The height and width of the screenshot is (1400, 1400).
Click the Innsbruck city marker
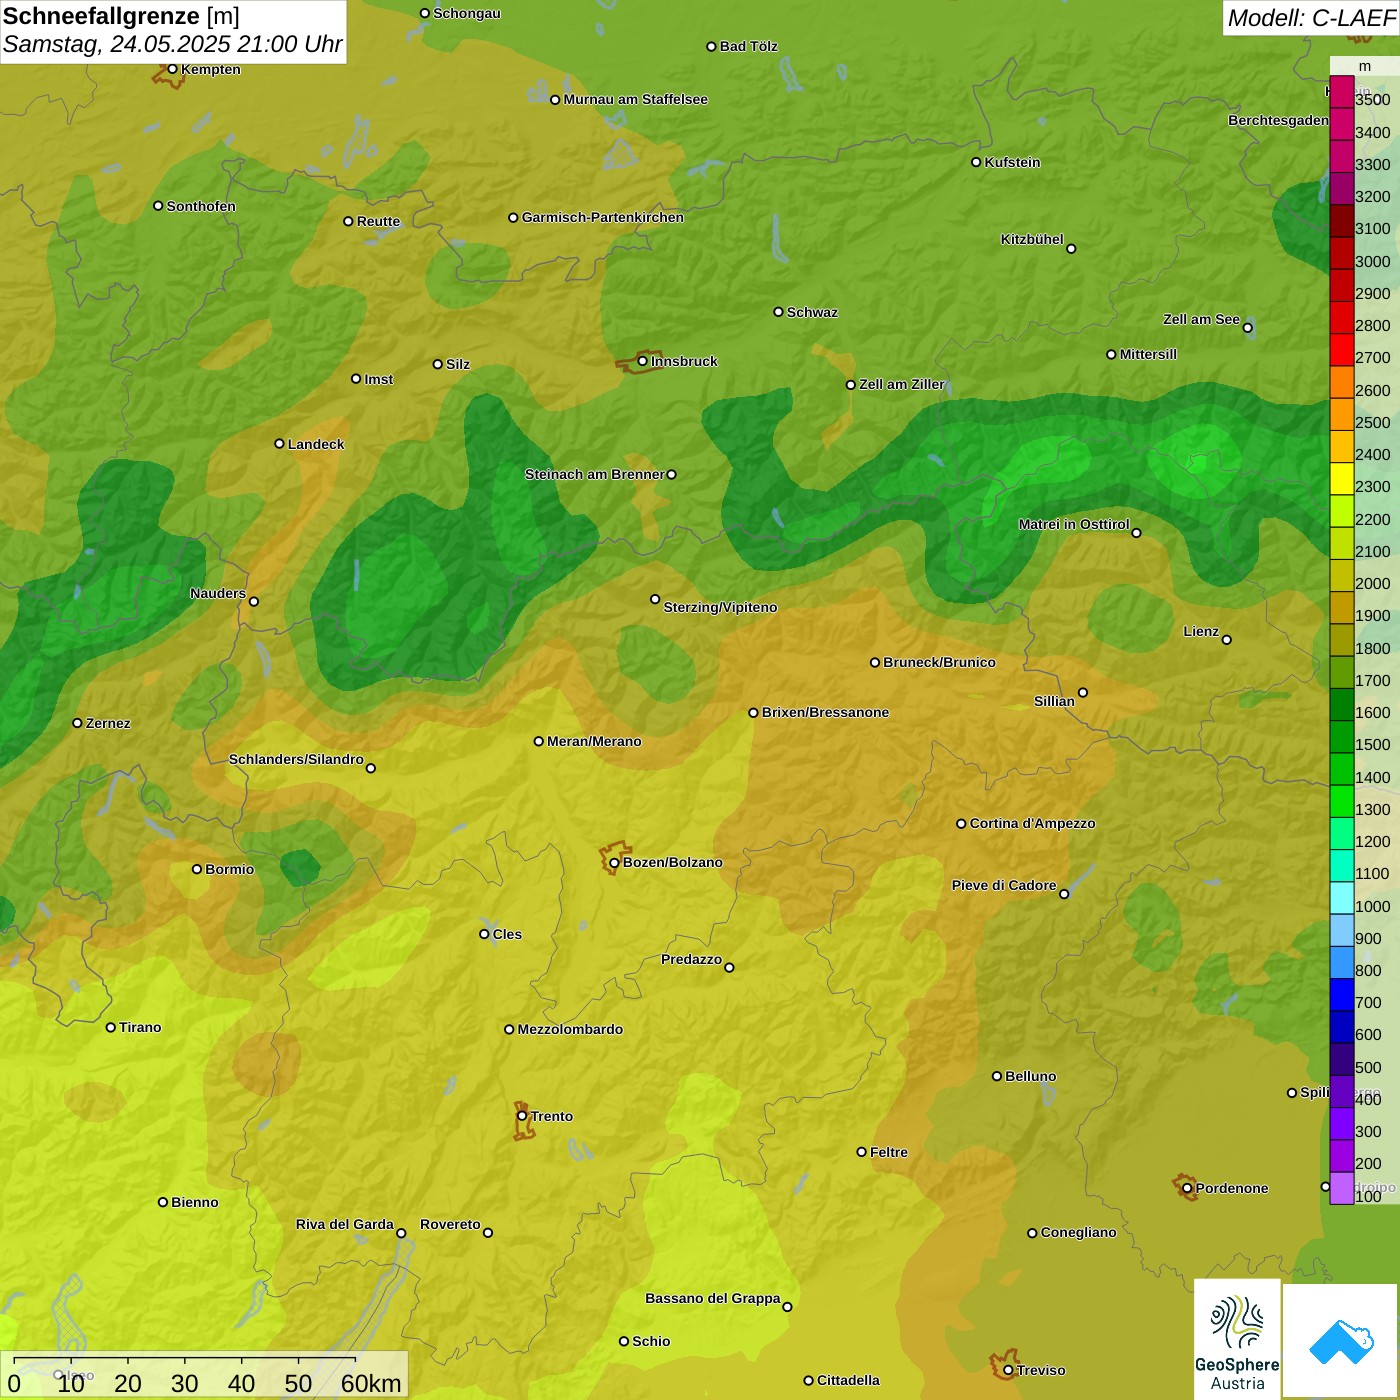tap(643, 361)
